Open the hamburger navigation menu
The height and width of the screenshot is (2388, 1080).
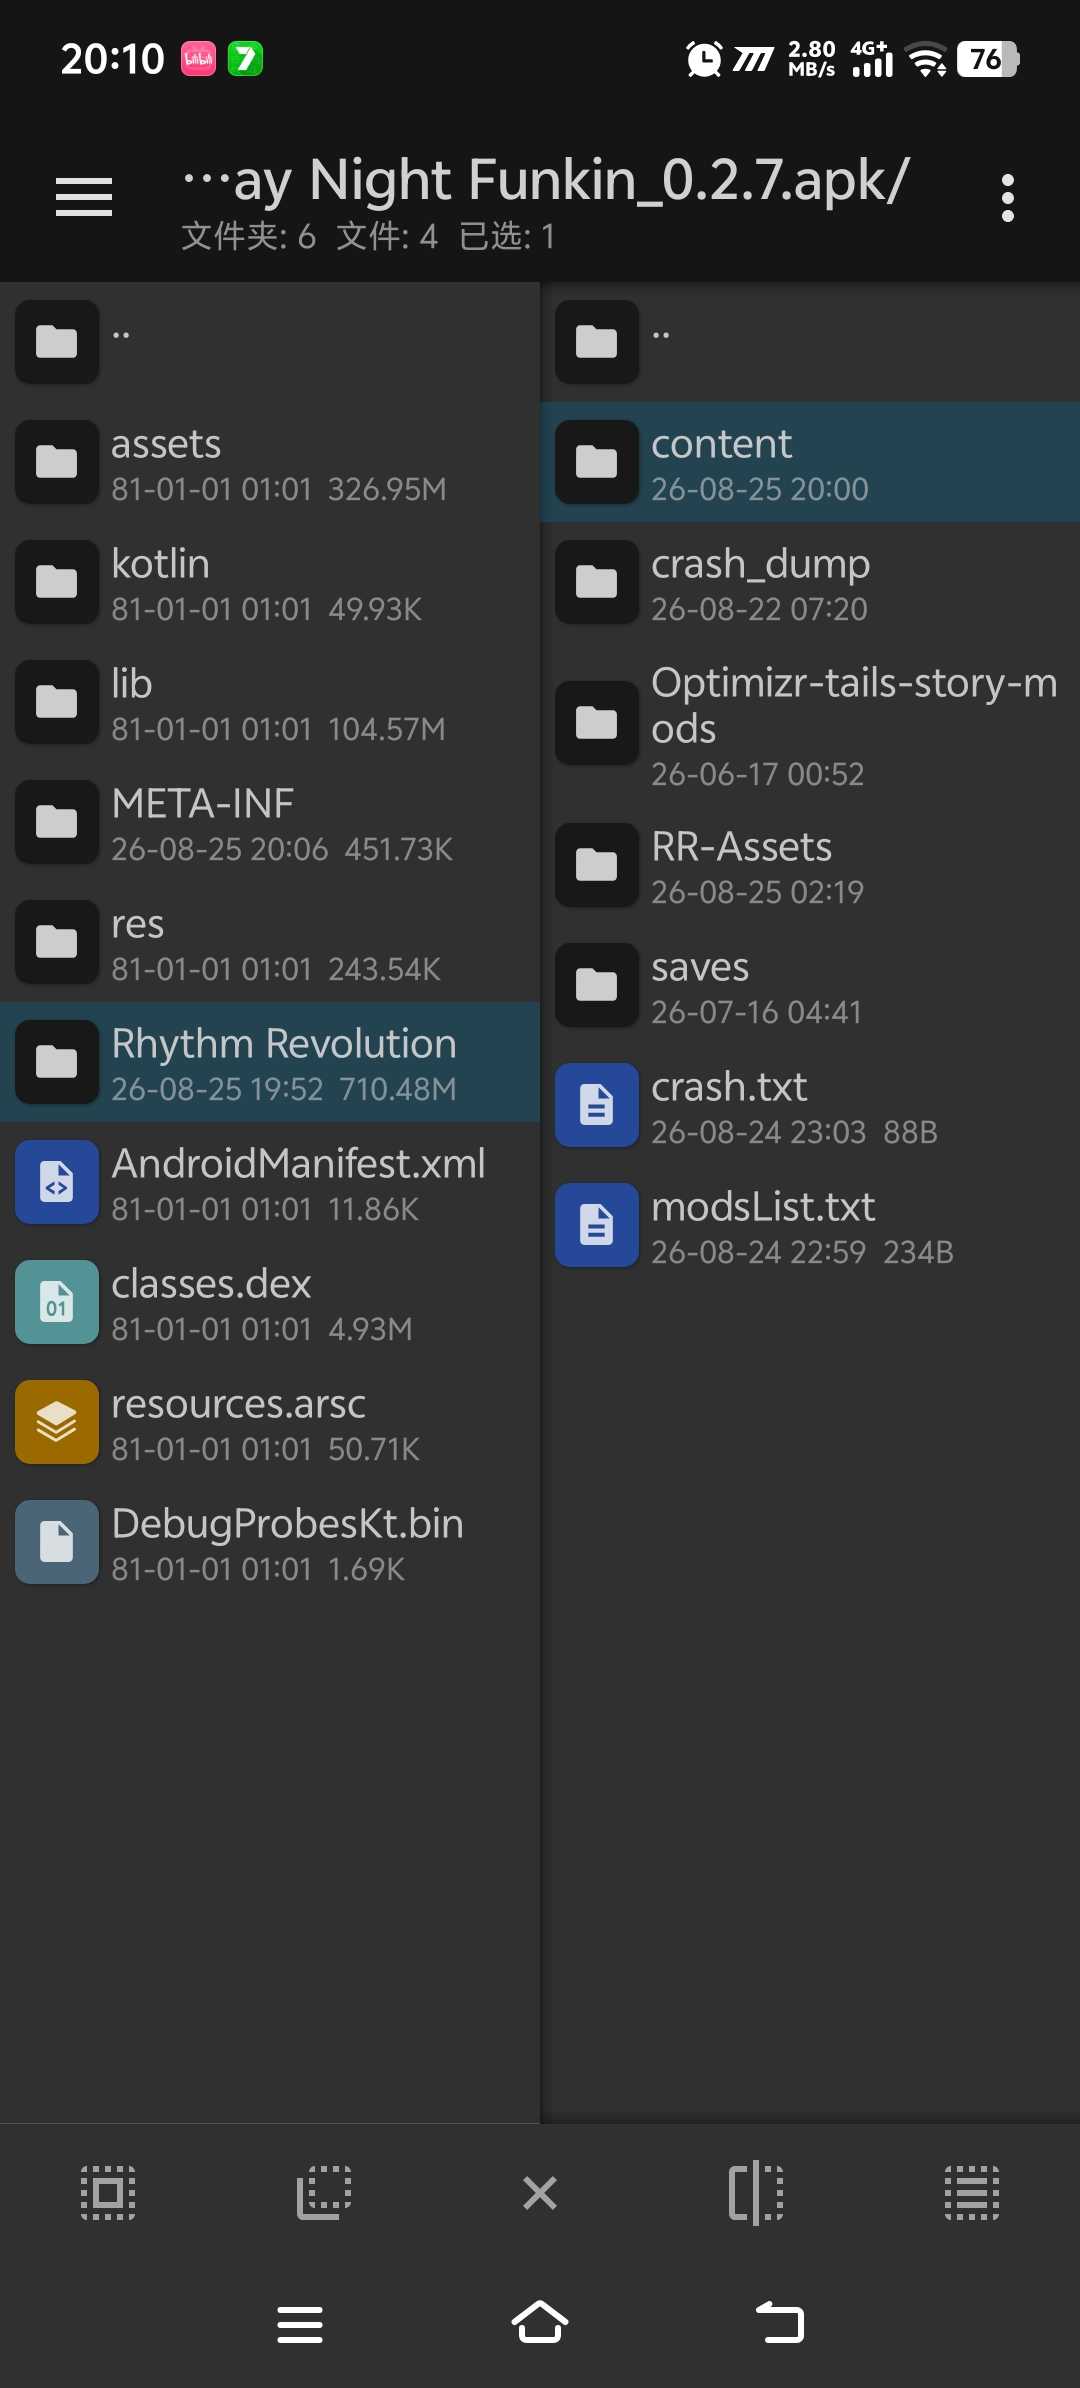pyautogui.click(x=84, y=196)
